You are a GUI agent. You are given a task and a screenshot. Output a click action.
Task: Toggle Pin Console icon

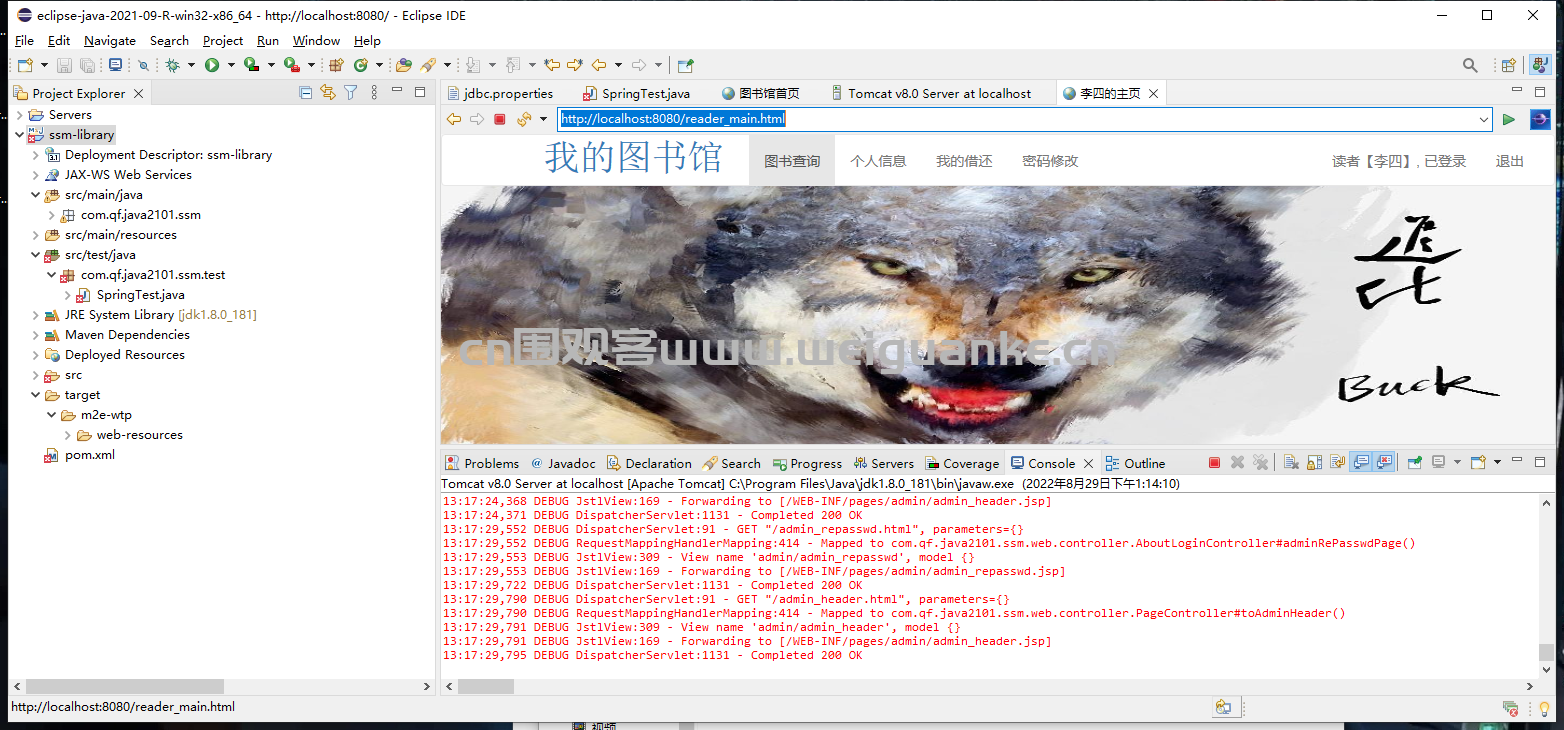[x=1415, y=463]
